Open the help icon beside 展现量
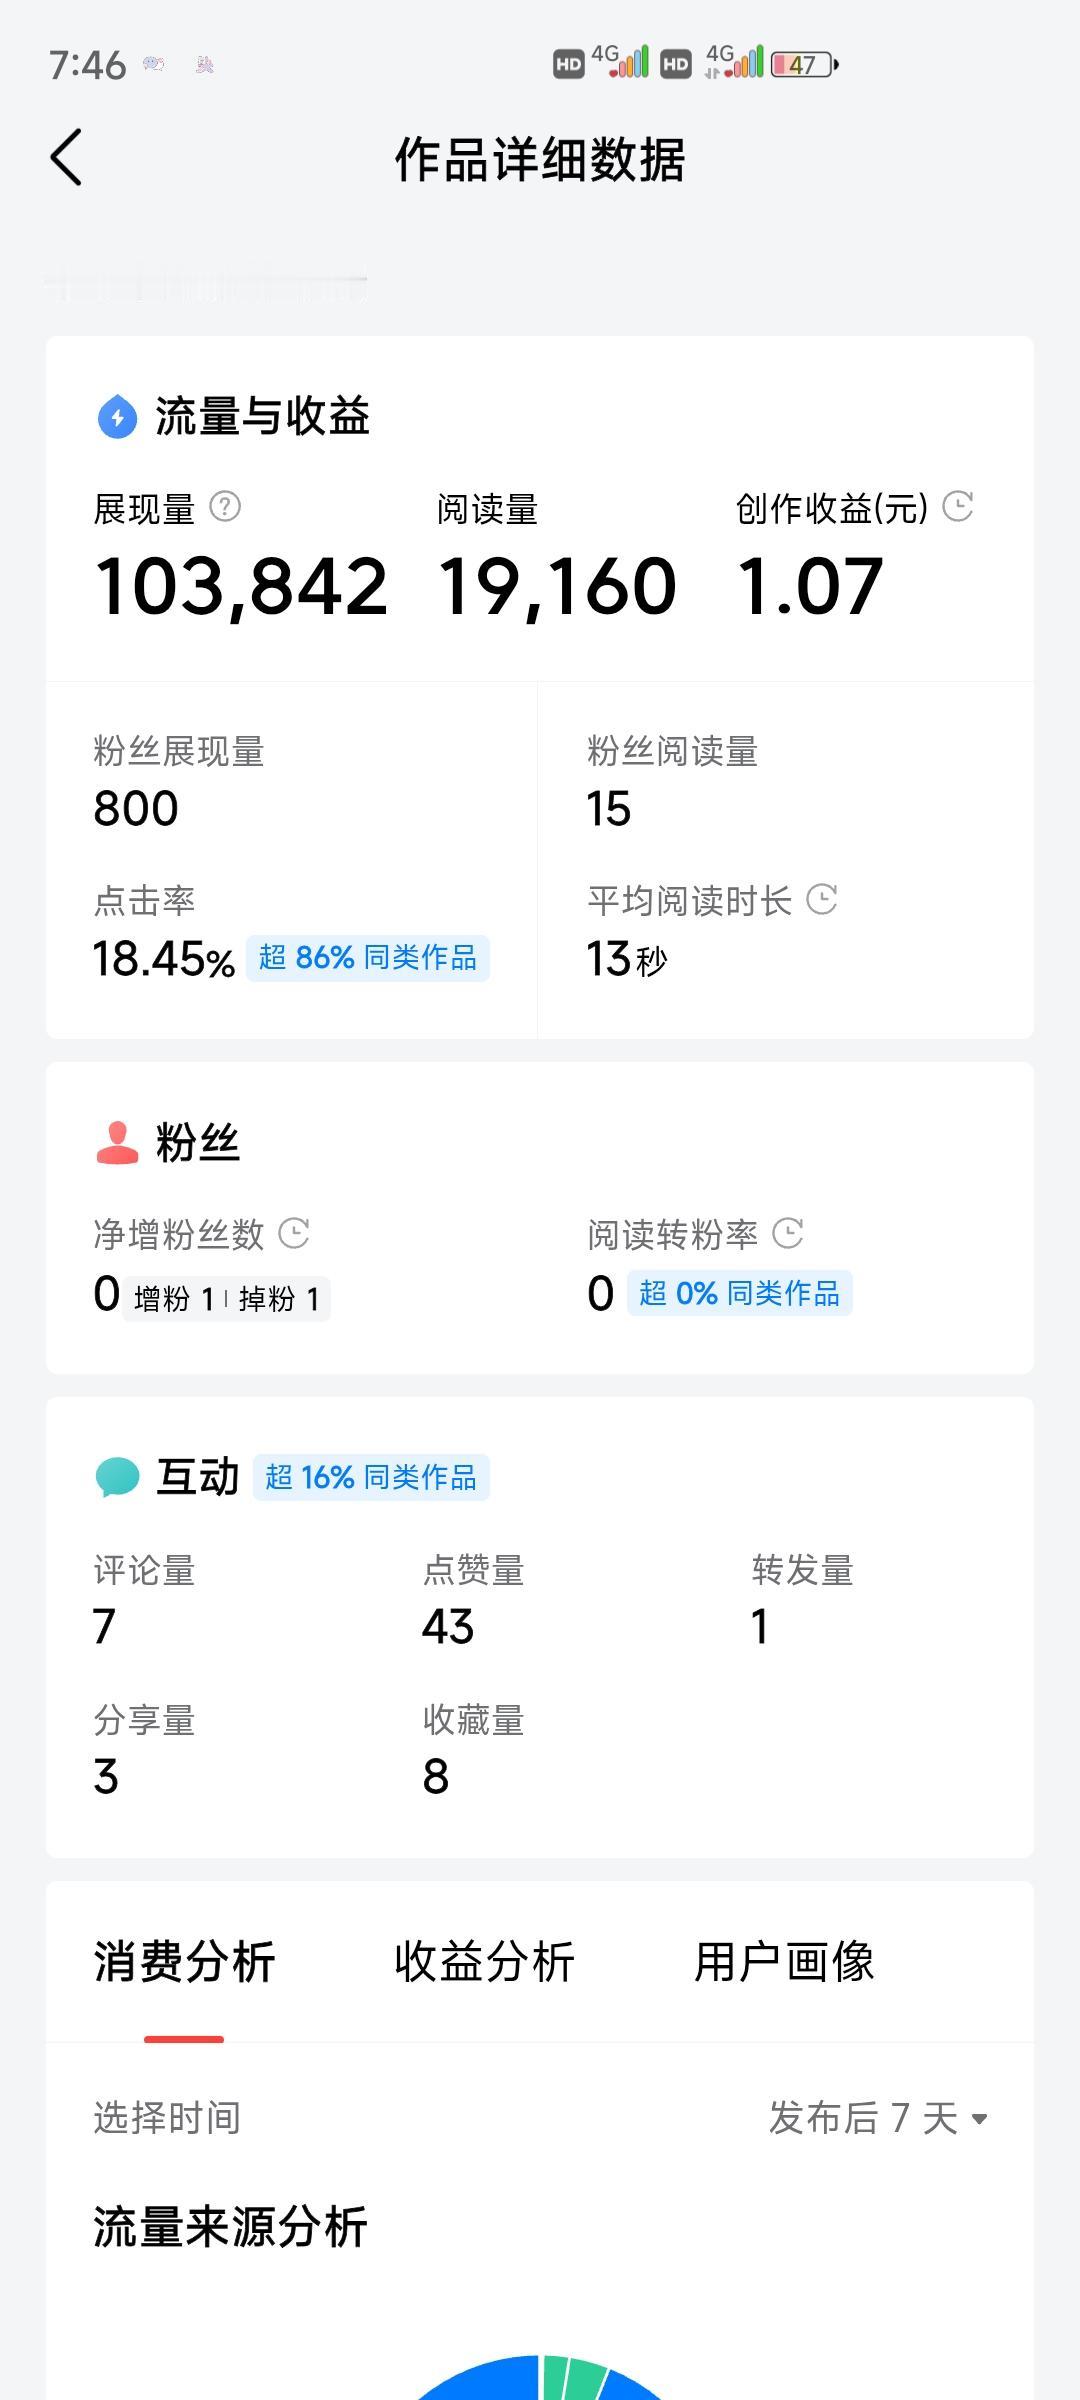This screenshot has width=1080, height=2400. click(225, 507)
